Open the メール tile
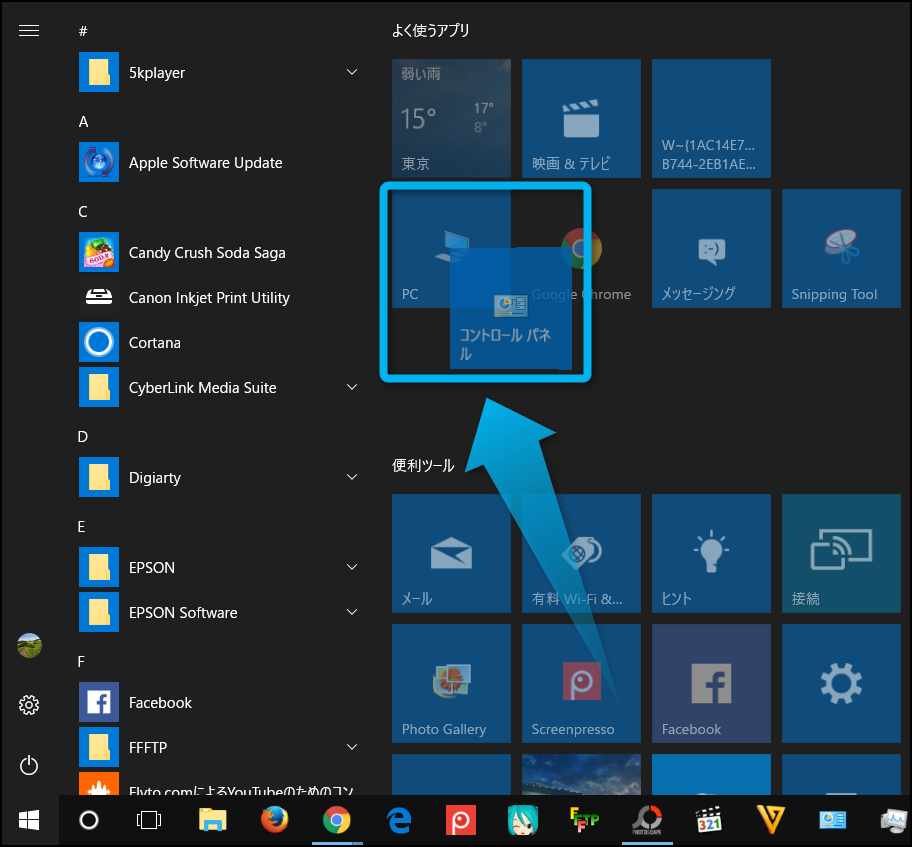 pos(451,553)
